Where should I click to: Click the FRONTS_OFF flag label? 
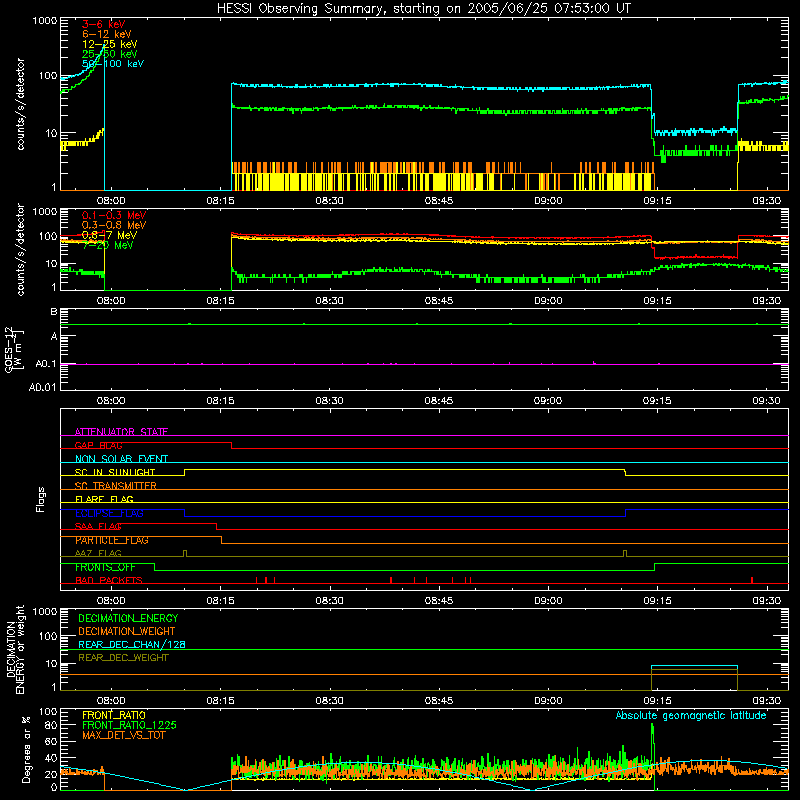point(105,567)
